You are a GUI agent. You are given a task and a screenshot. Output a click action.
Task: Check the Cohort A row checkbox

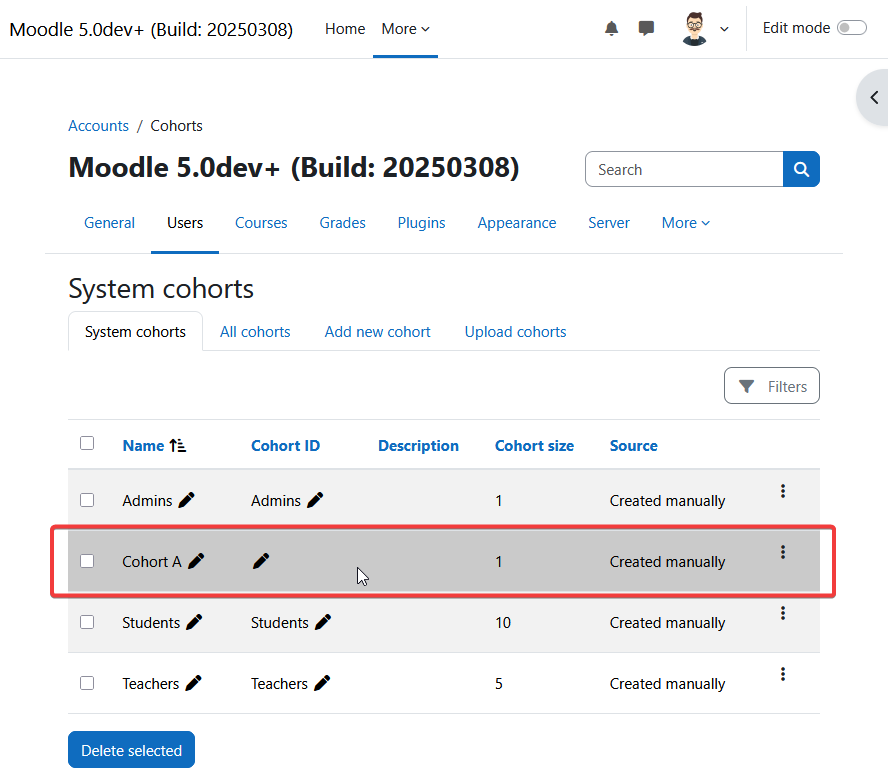[x=87, y=561]
